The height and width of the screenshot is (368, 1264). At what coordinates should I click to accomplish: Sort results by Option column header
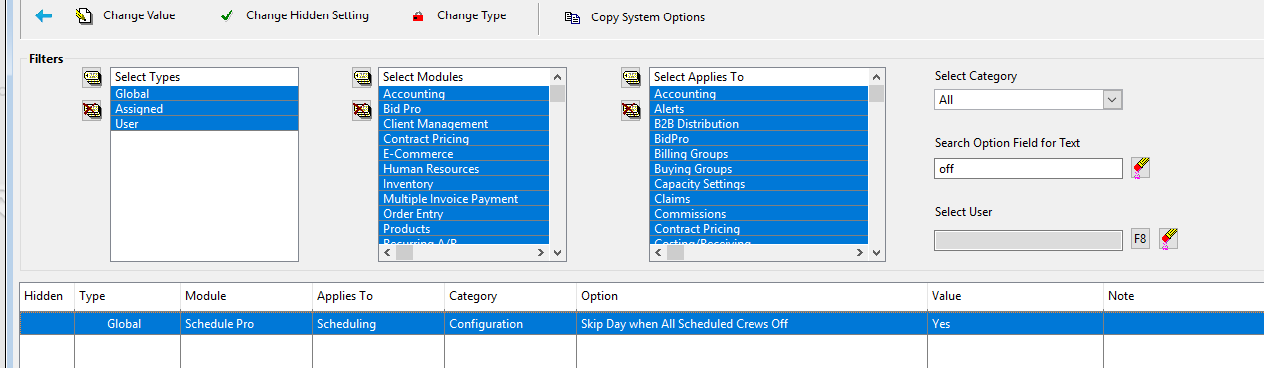751,297
